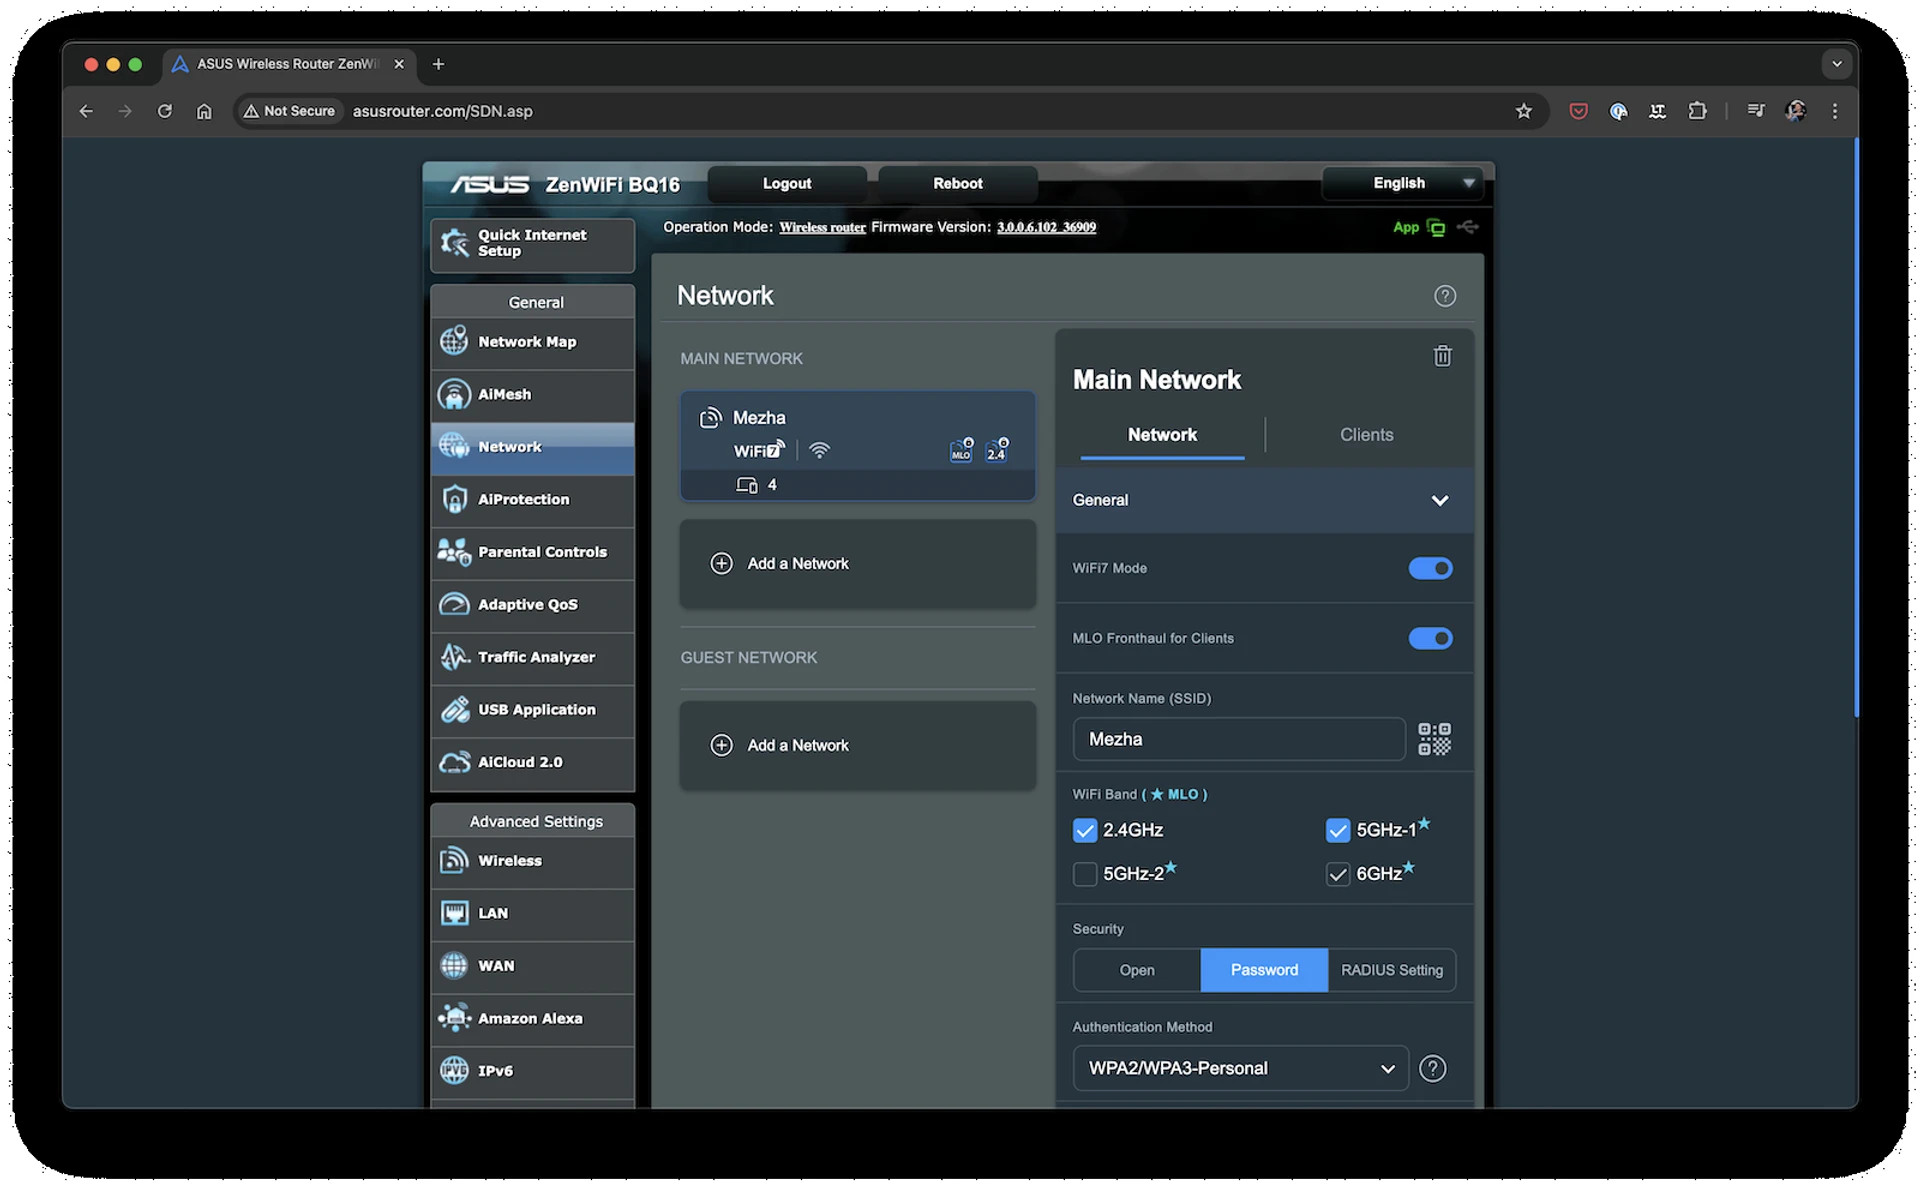Viewport: 1920px width, 1189px height.
Task: Click the 2.4 band badge on Mezha card
Action: coord(996,451)
